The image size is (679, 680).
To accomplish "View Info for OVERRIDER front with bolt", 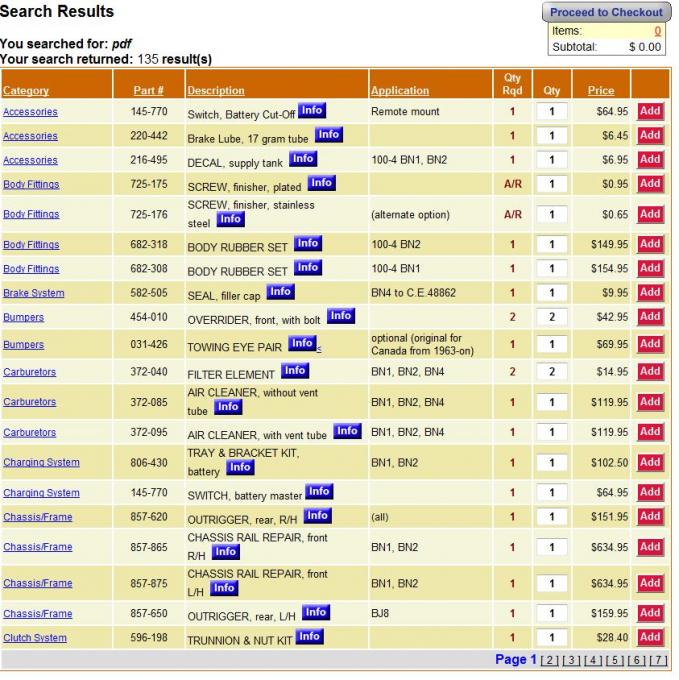I will point(340,316).
